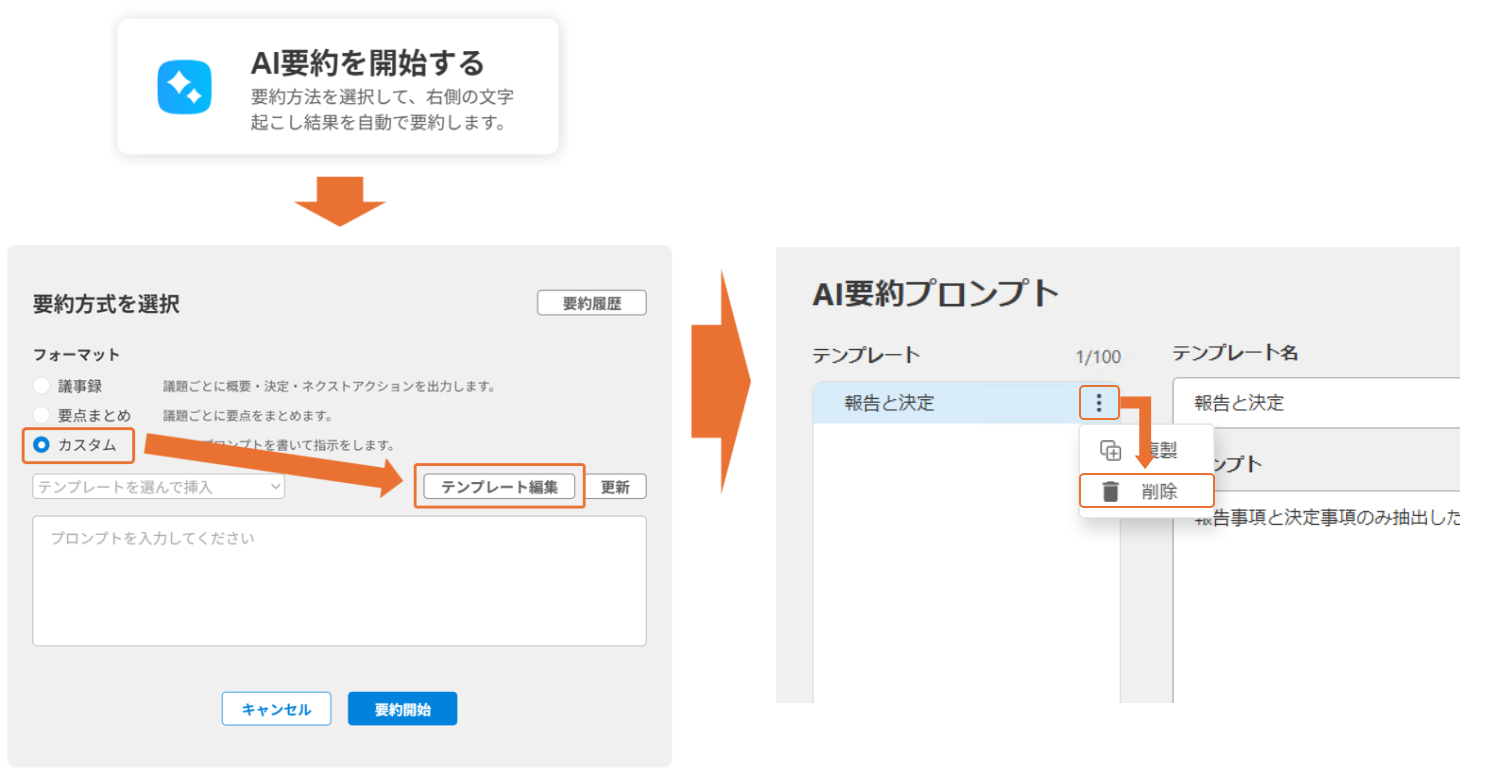Image resolution: width=1486 pixels, height=776 pixels.
Task: Choose 削除 from the context menu
Action: pyautogui.click(x=1159, y=491)
